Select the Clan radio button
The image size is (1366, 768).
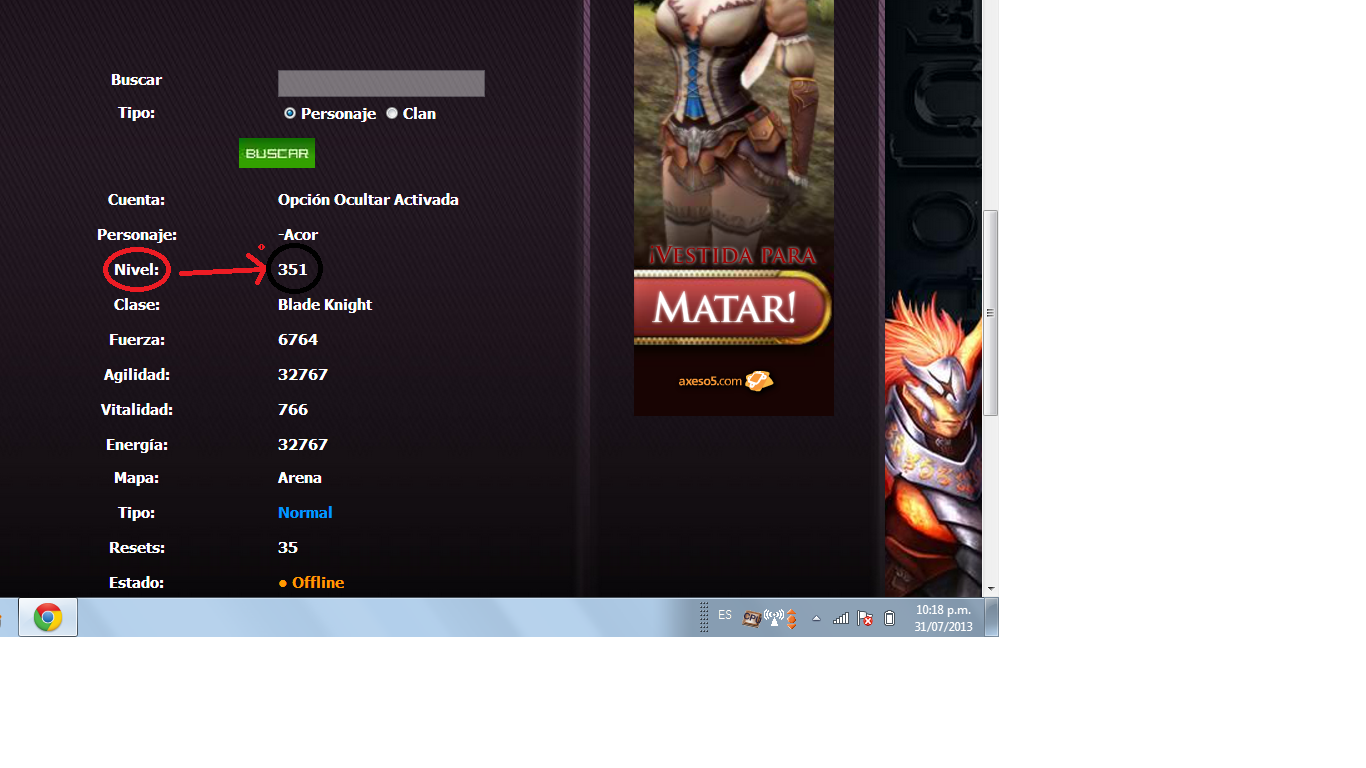[x=392, y=114]
